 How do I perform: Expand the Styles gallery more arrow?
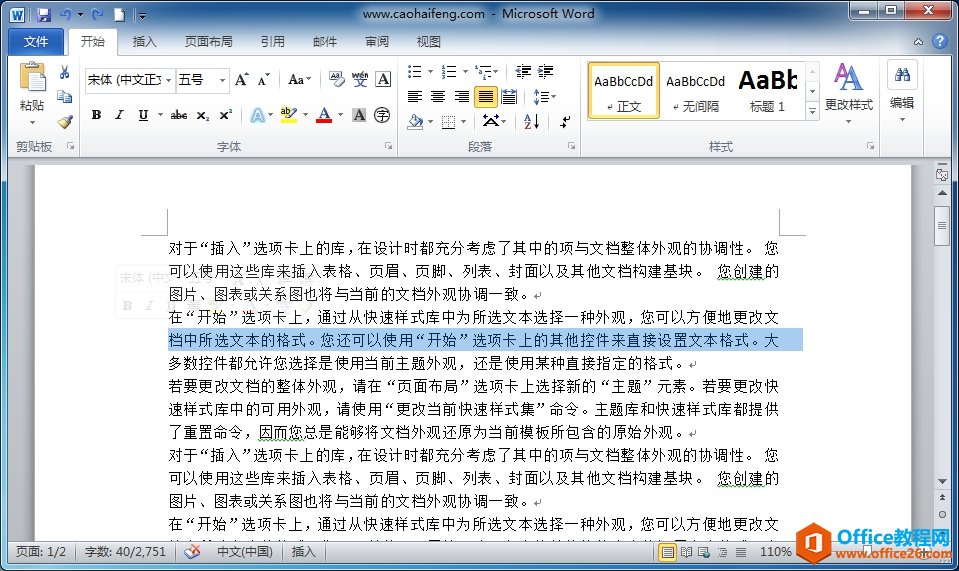(812, 111)
